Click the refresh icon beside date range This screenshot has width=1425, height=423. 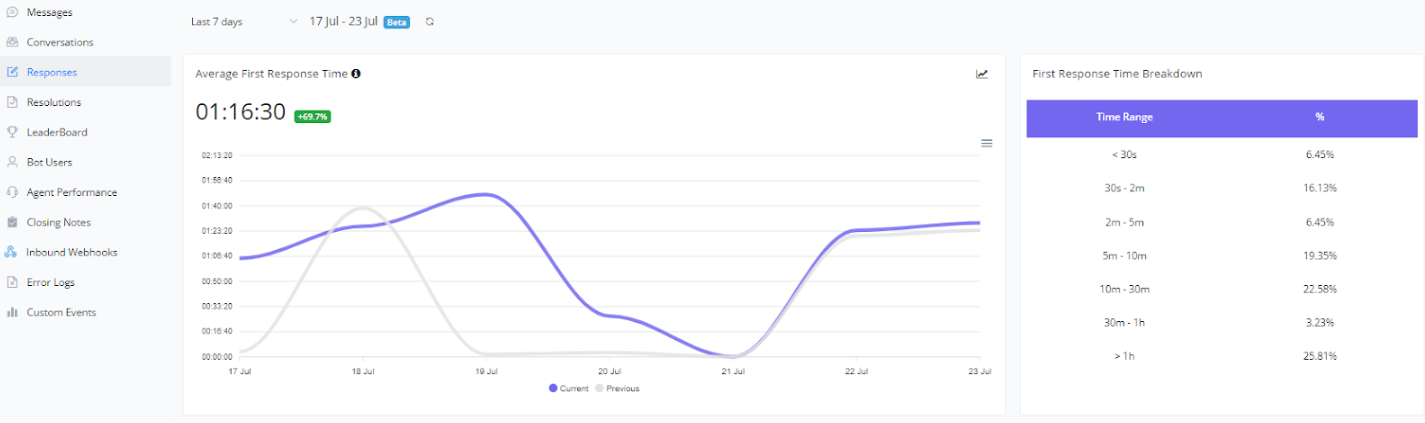point(430,21)
